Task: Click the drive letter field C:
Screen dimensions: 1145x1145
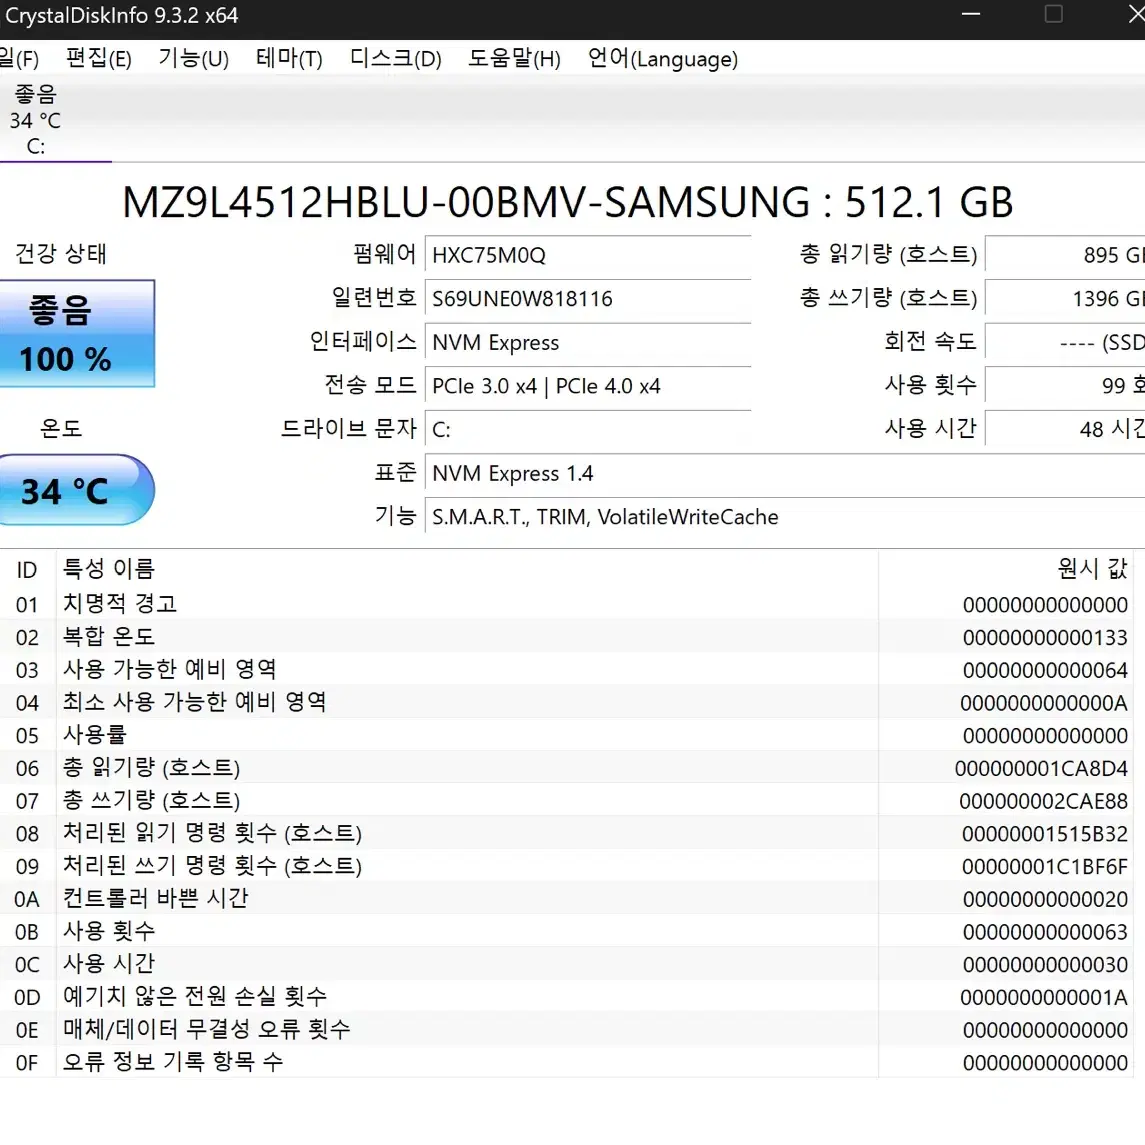Action: 588,429
